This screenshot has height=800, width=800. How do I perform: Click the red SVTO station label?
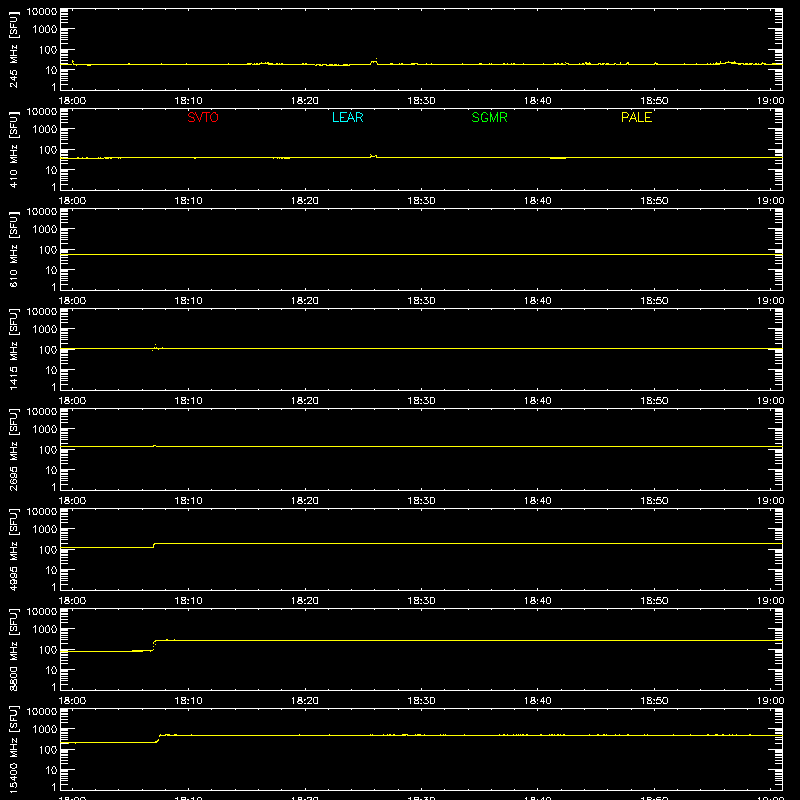point(203,117)
